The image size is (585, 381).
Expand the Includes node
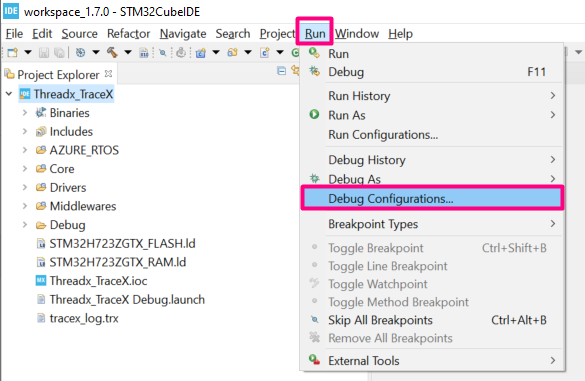(x=25, y=131)
